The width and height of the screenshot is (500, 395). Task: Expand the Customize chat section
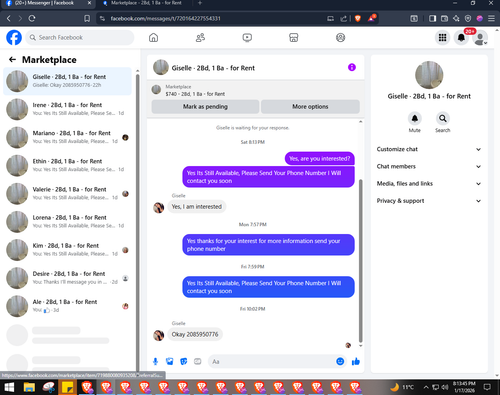coord(429,149)
